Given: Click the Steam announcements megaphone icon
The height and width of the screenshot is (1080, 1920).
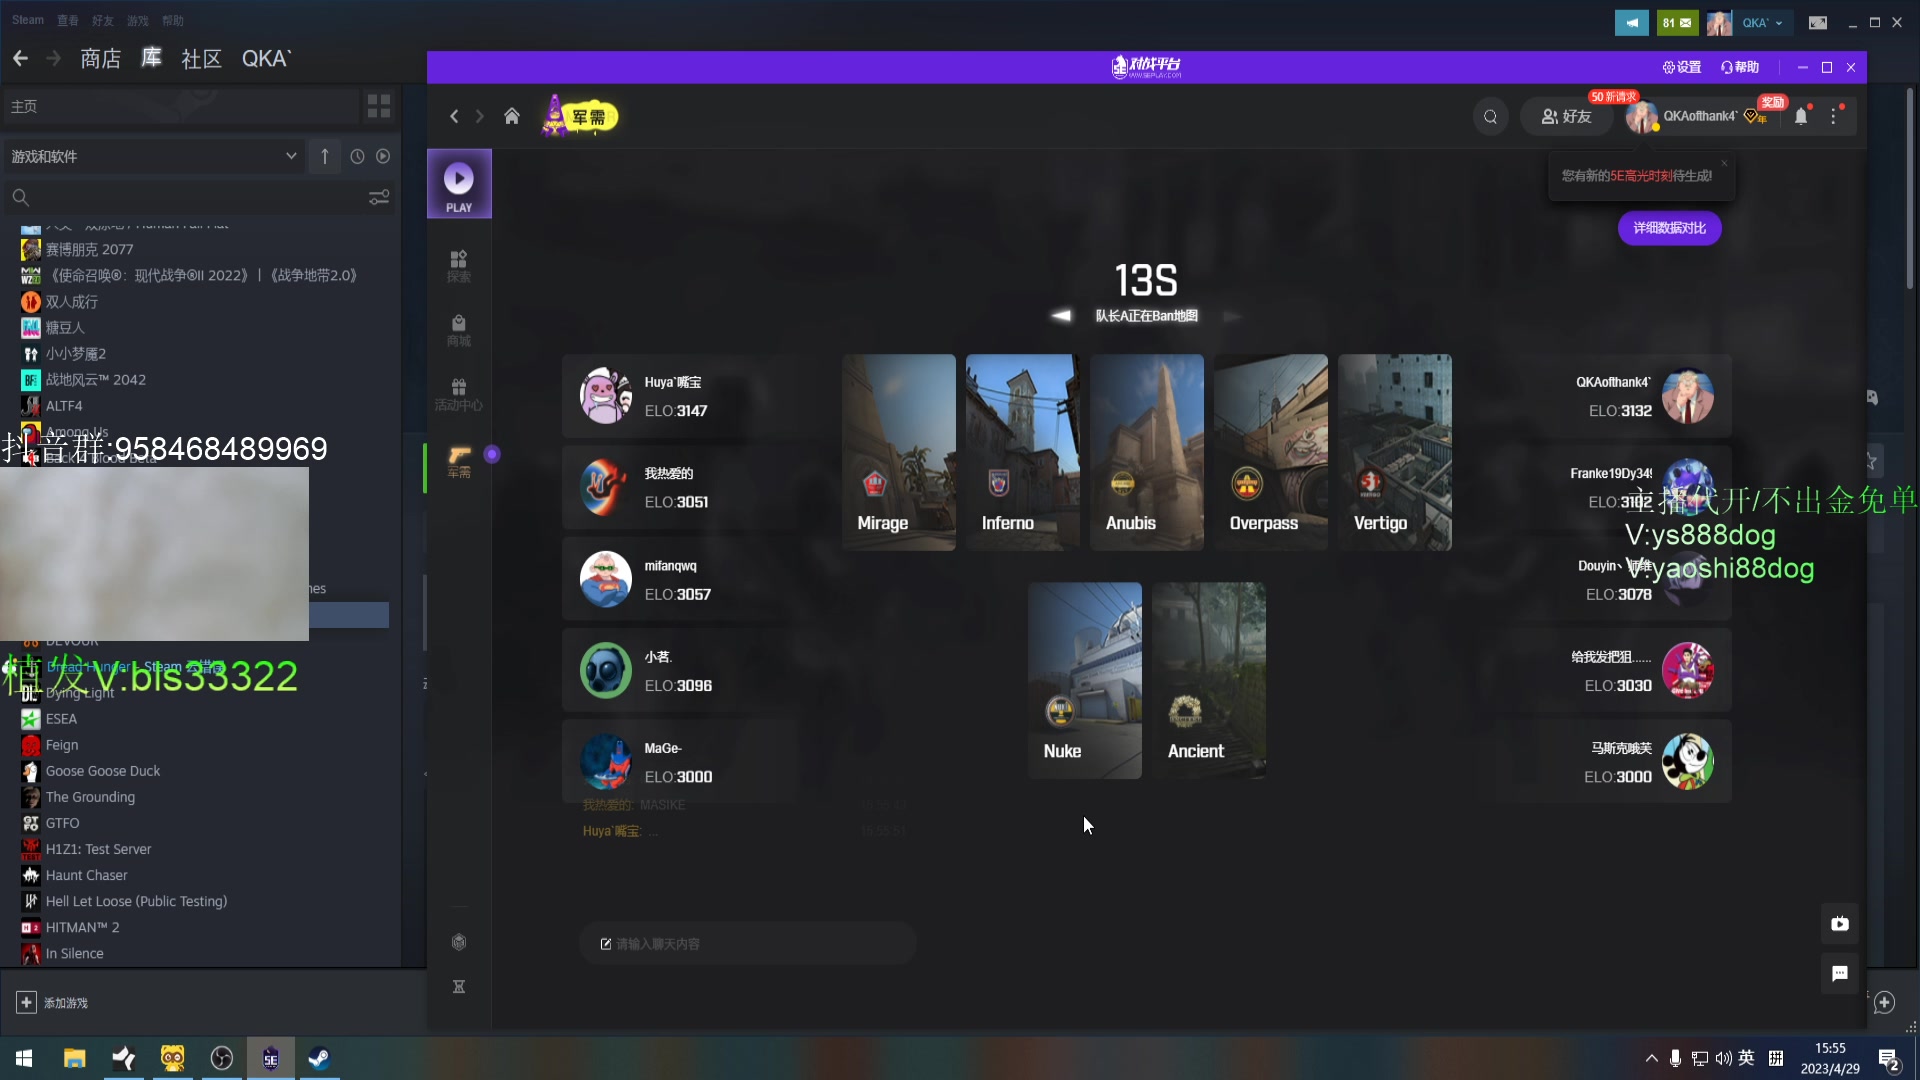Looking at the screenshot, I should click(1631, 22).
